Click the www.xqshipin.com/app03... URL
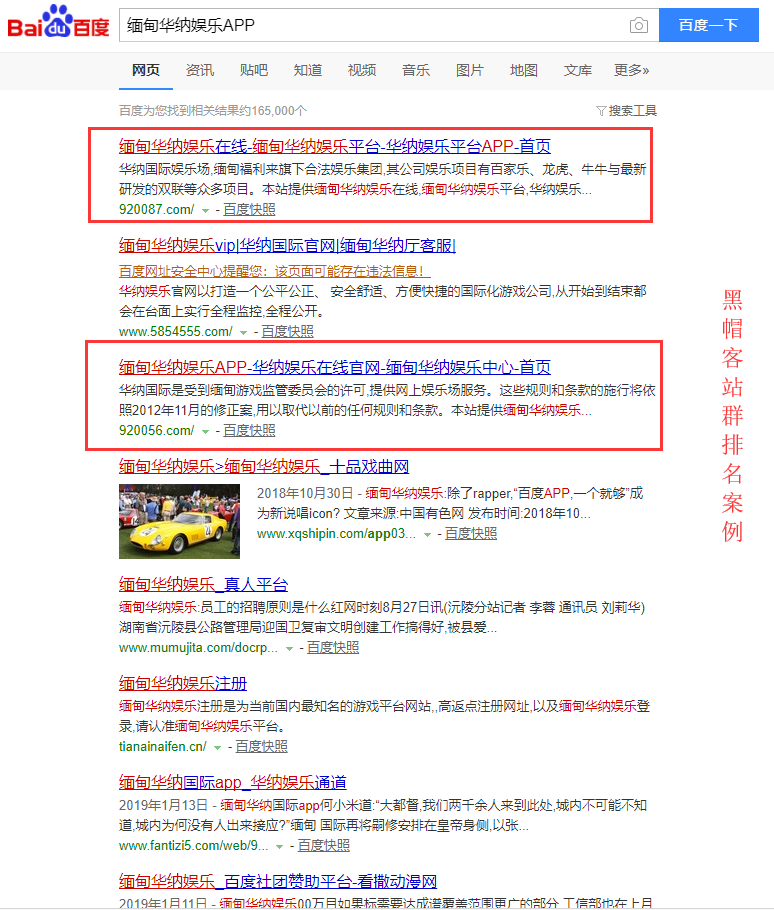 point(337,533)
